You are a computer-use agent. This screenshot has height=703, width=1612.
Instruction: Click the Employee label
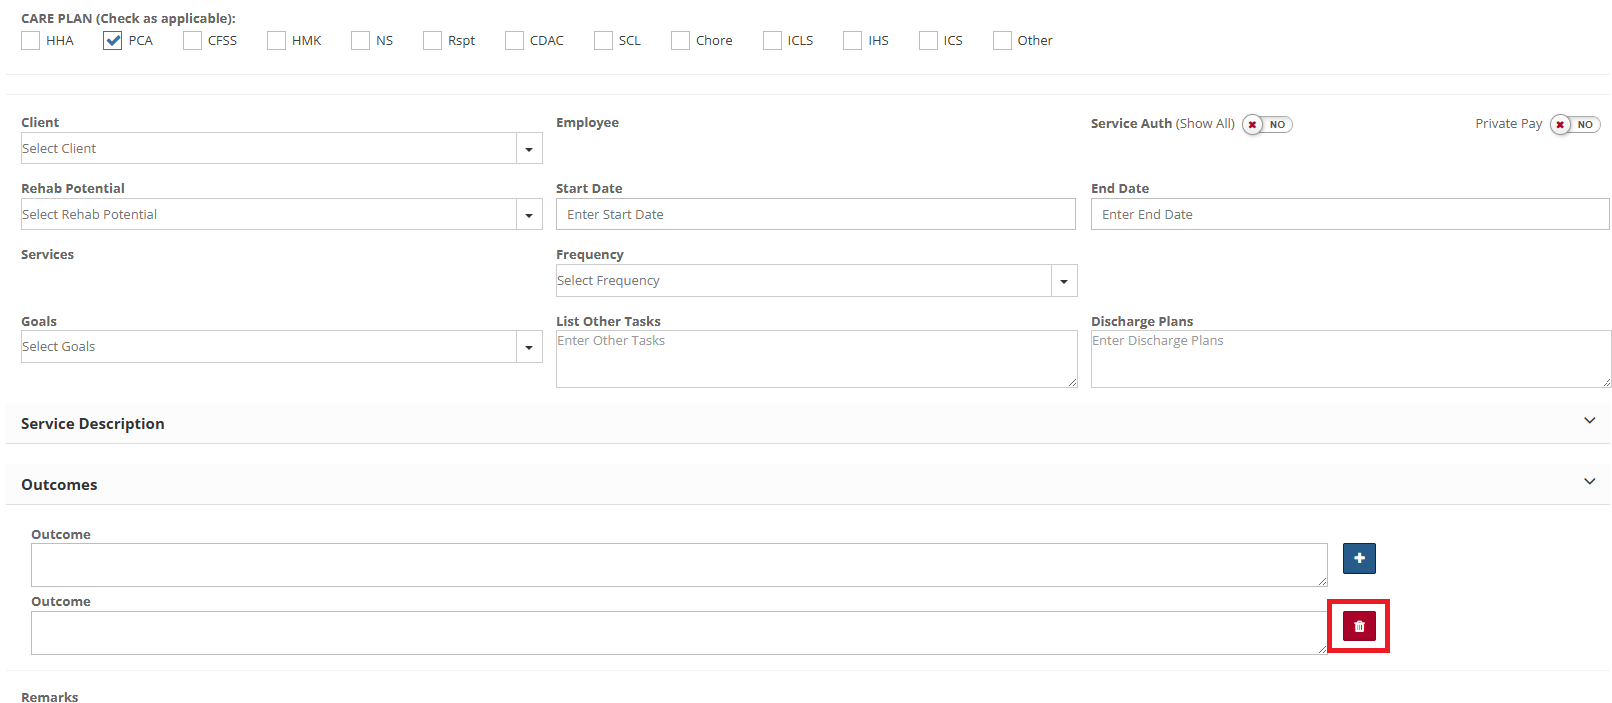point(587,122)
